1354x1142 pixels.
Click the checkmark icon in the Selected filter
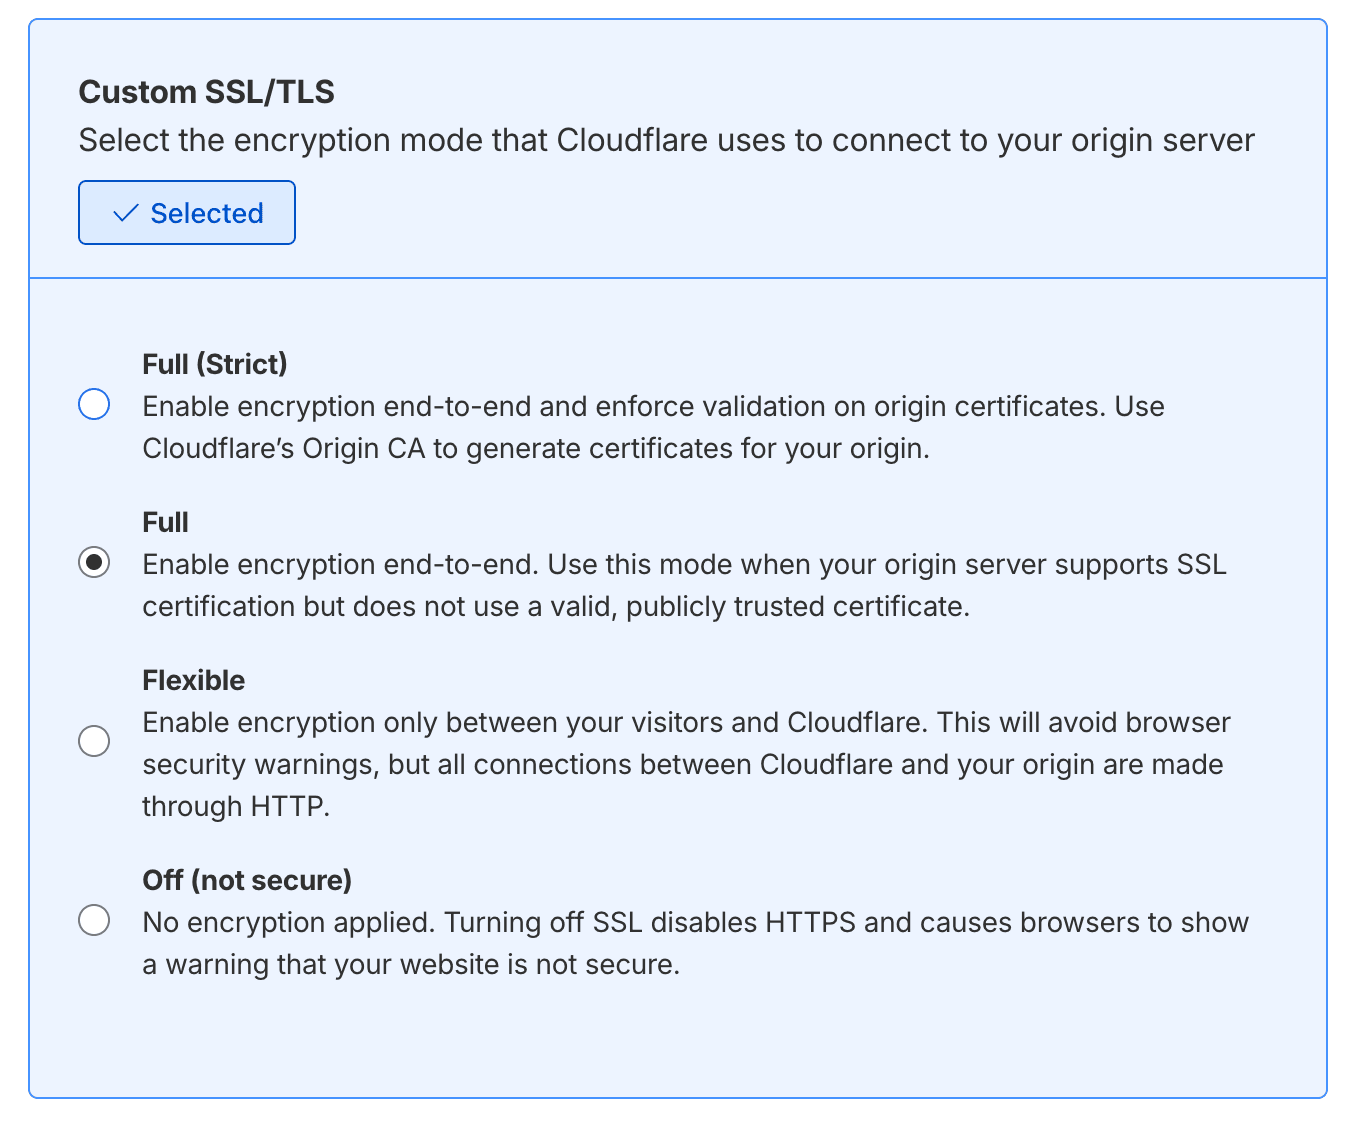pyautogui.click(x=126, y=212)
